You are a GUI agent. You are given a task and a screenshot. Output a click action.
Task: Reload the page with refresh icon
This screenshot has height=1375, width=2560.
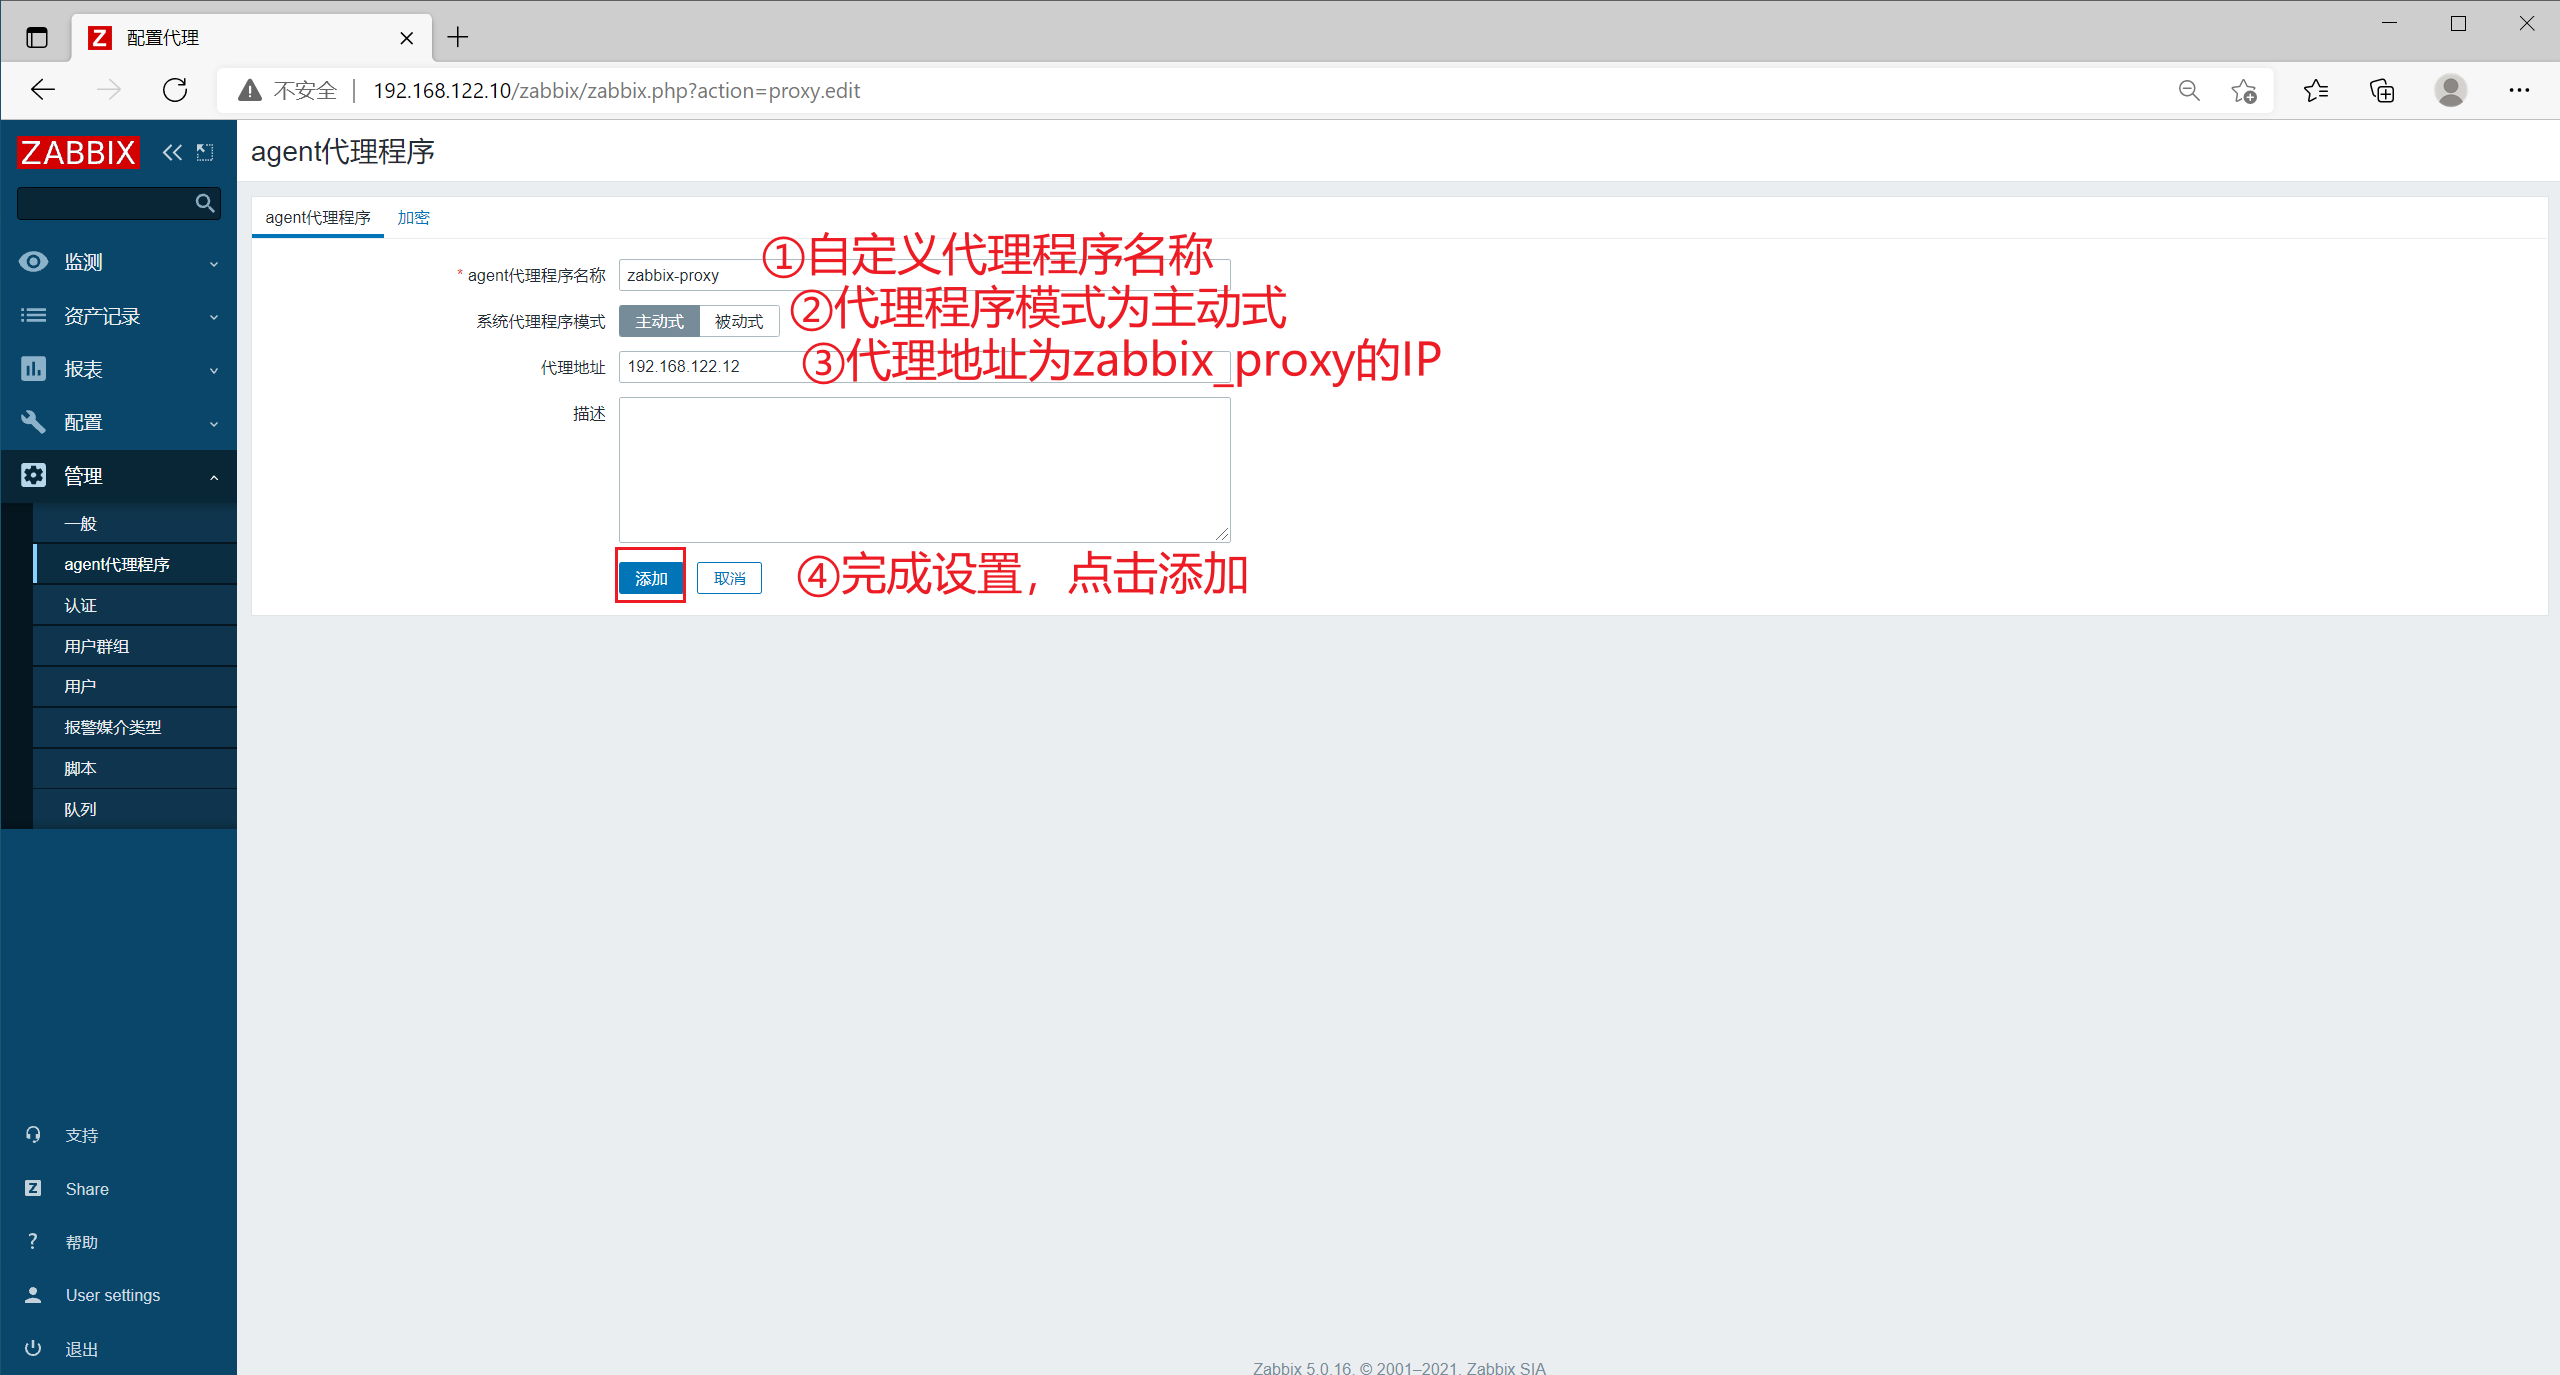point(175,90)
